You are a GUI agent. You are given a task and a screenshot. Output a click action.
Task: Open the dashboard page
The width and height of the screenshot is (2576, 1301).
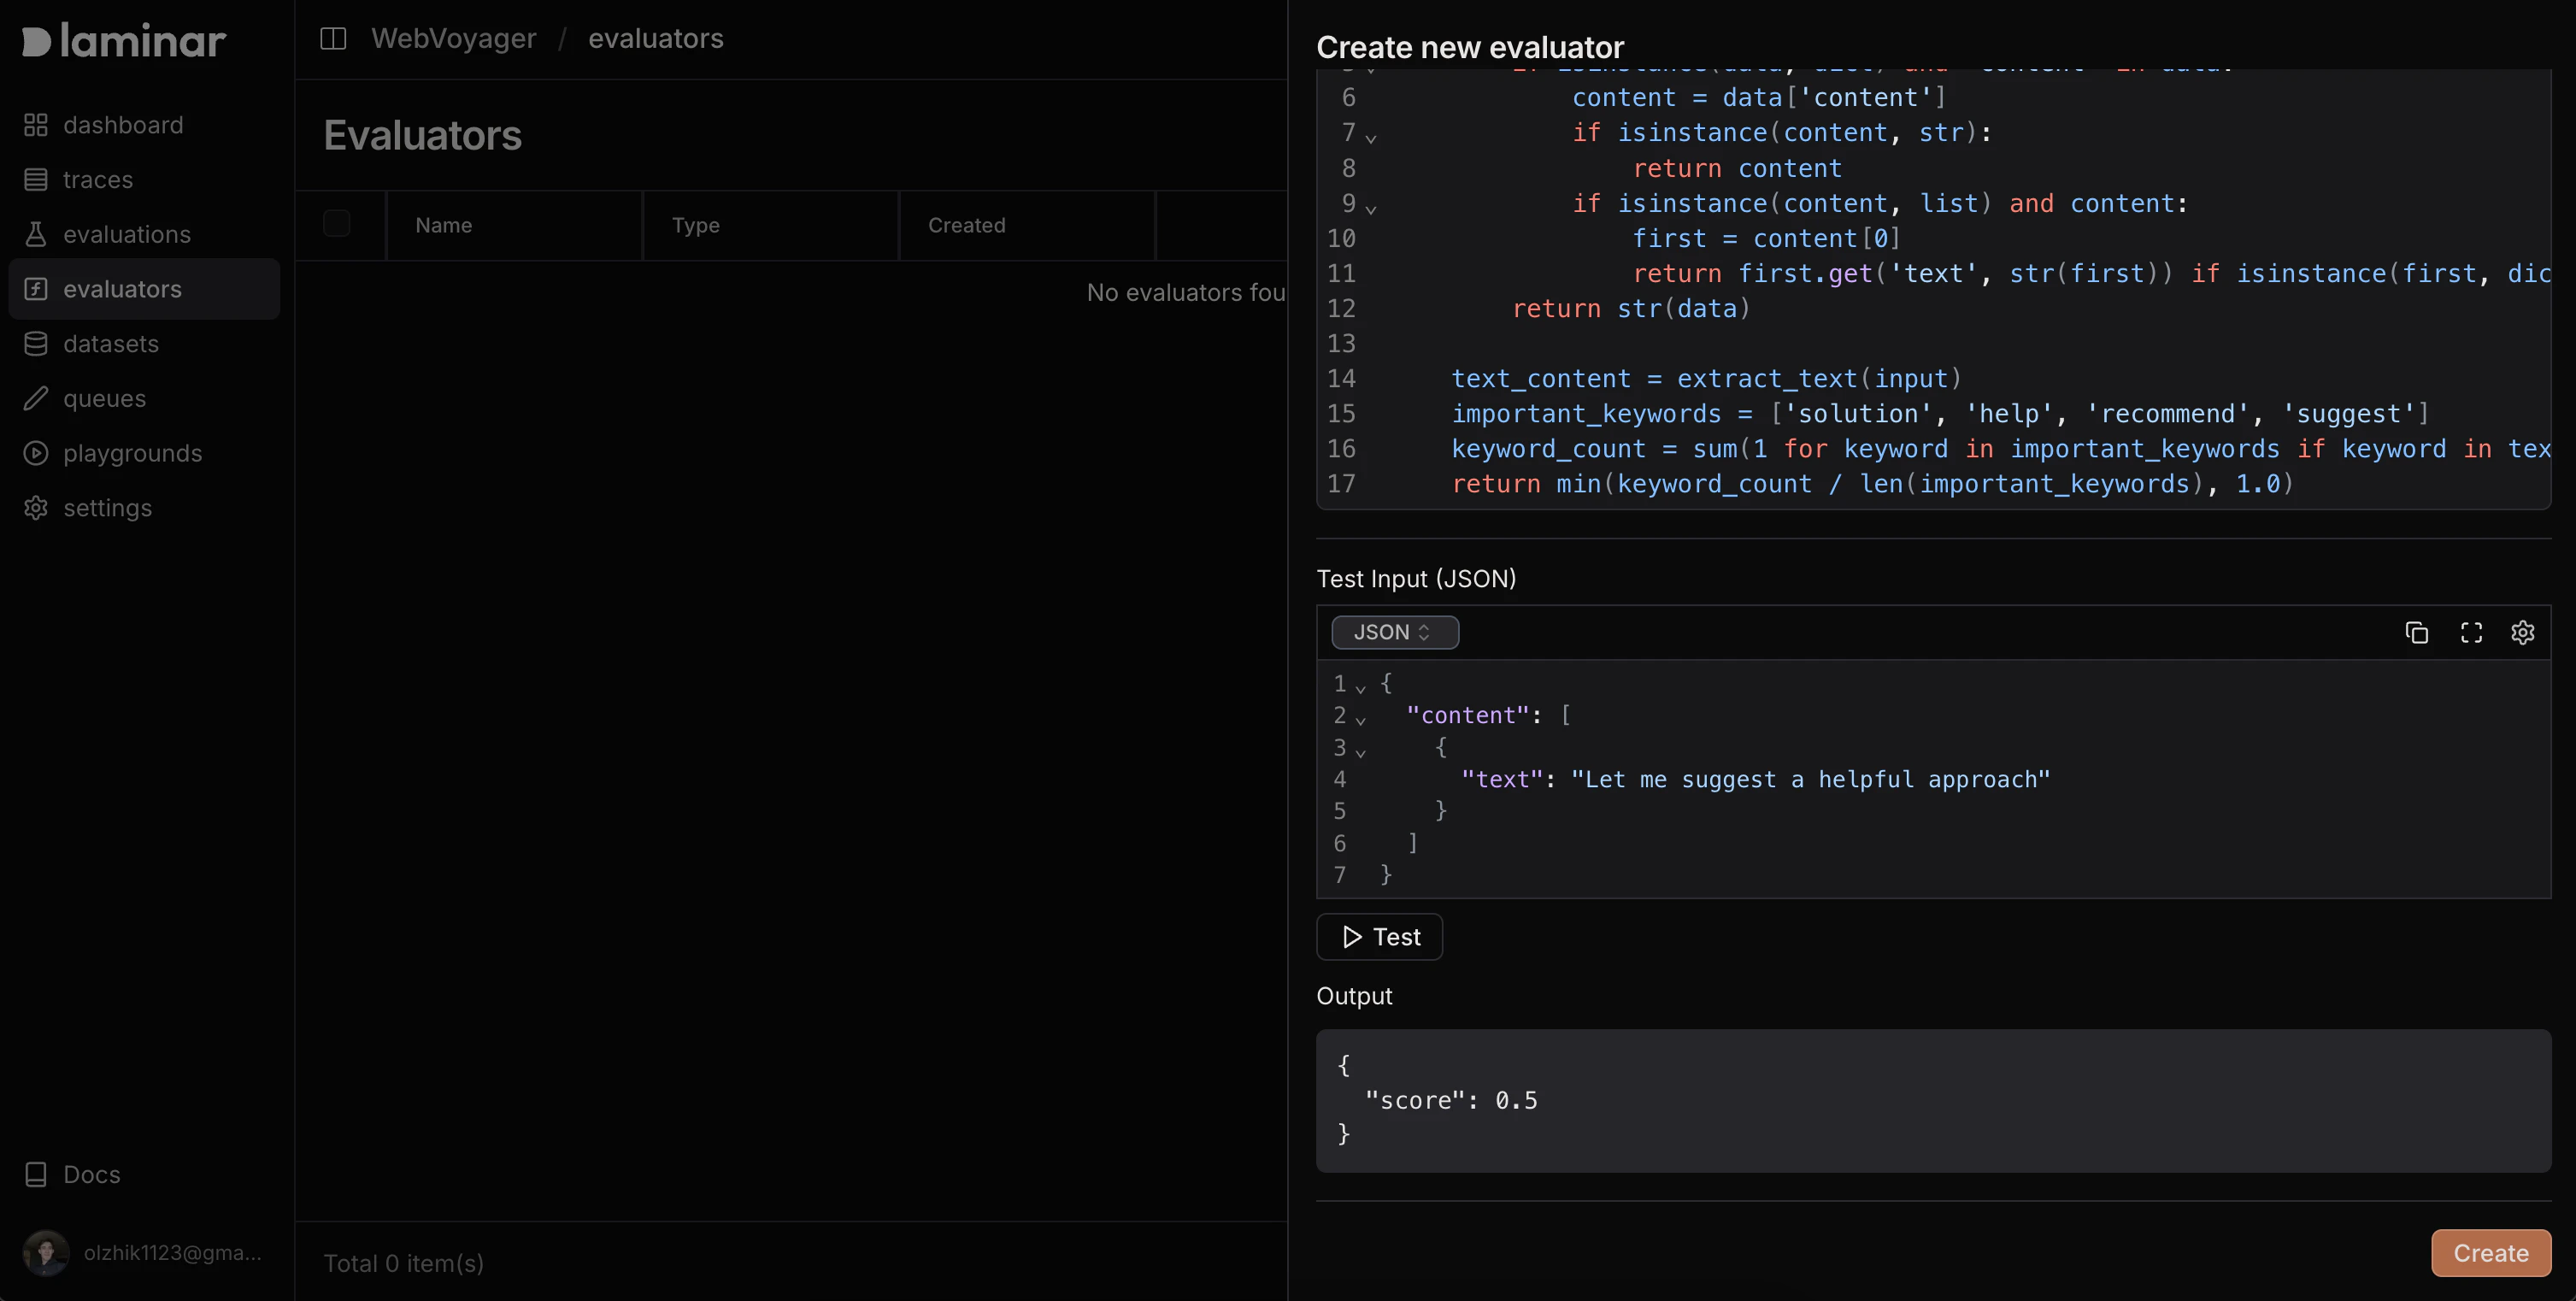122,125
